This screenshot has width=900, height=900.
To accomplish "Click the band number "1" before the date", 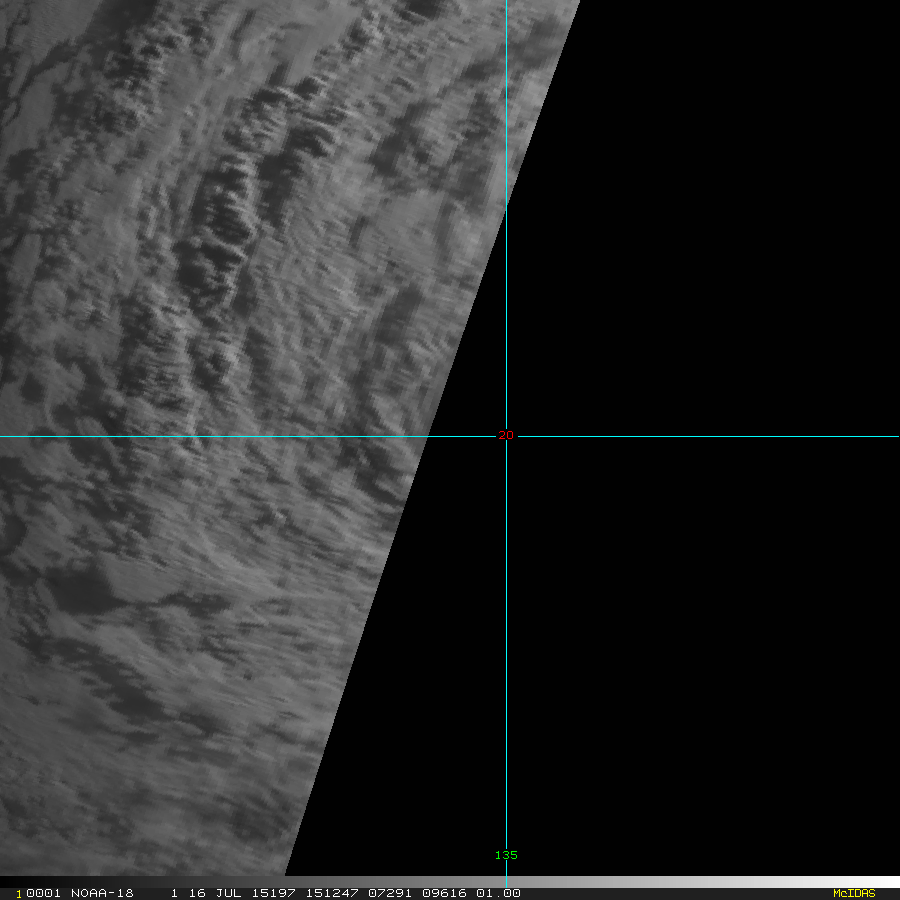I will [x=174, y=893].
